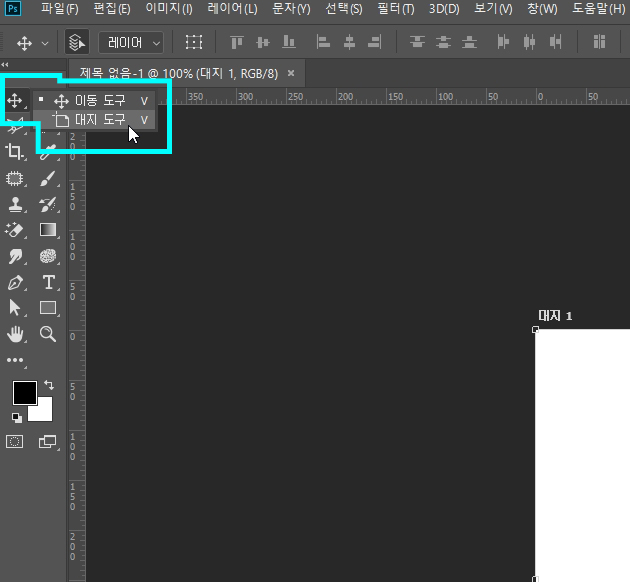Distribute top edges

(x=417, y=42)
